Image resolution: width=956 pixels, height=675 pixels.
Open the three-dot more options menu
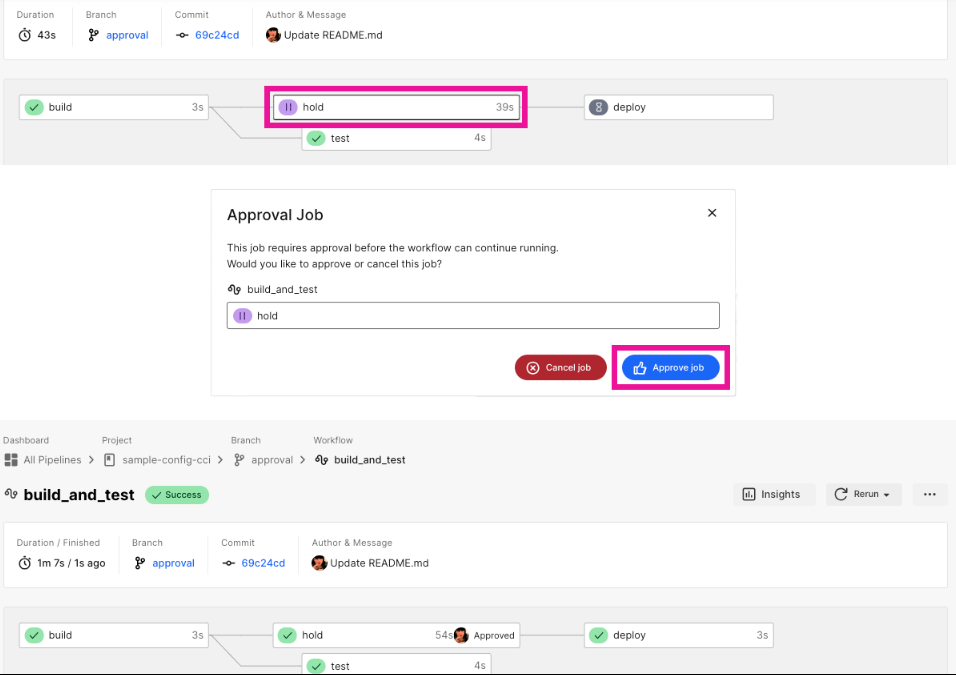pyautogui.click(x=929, y=494)
